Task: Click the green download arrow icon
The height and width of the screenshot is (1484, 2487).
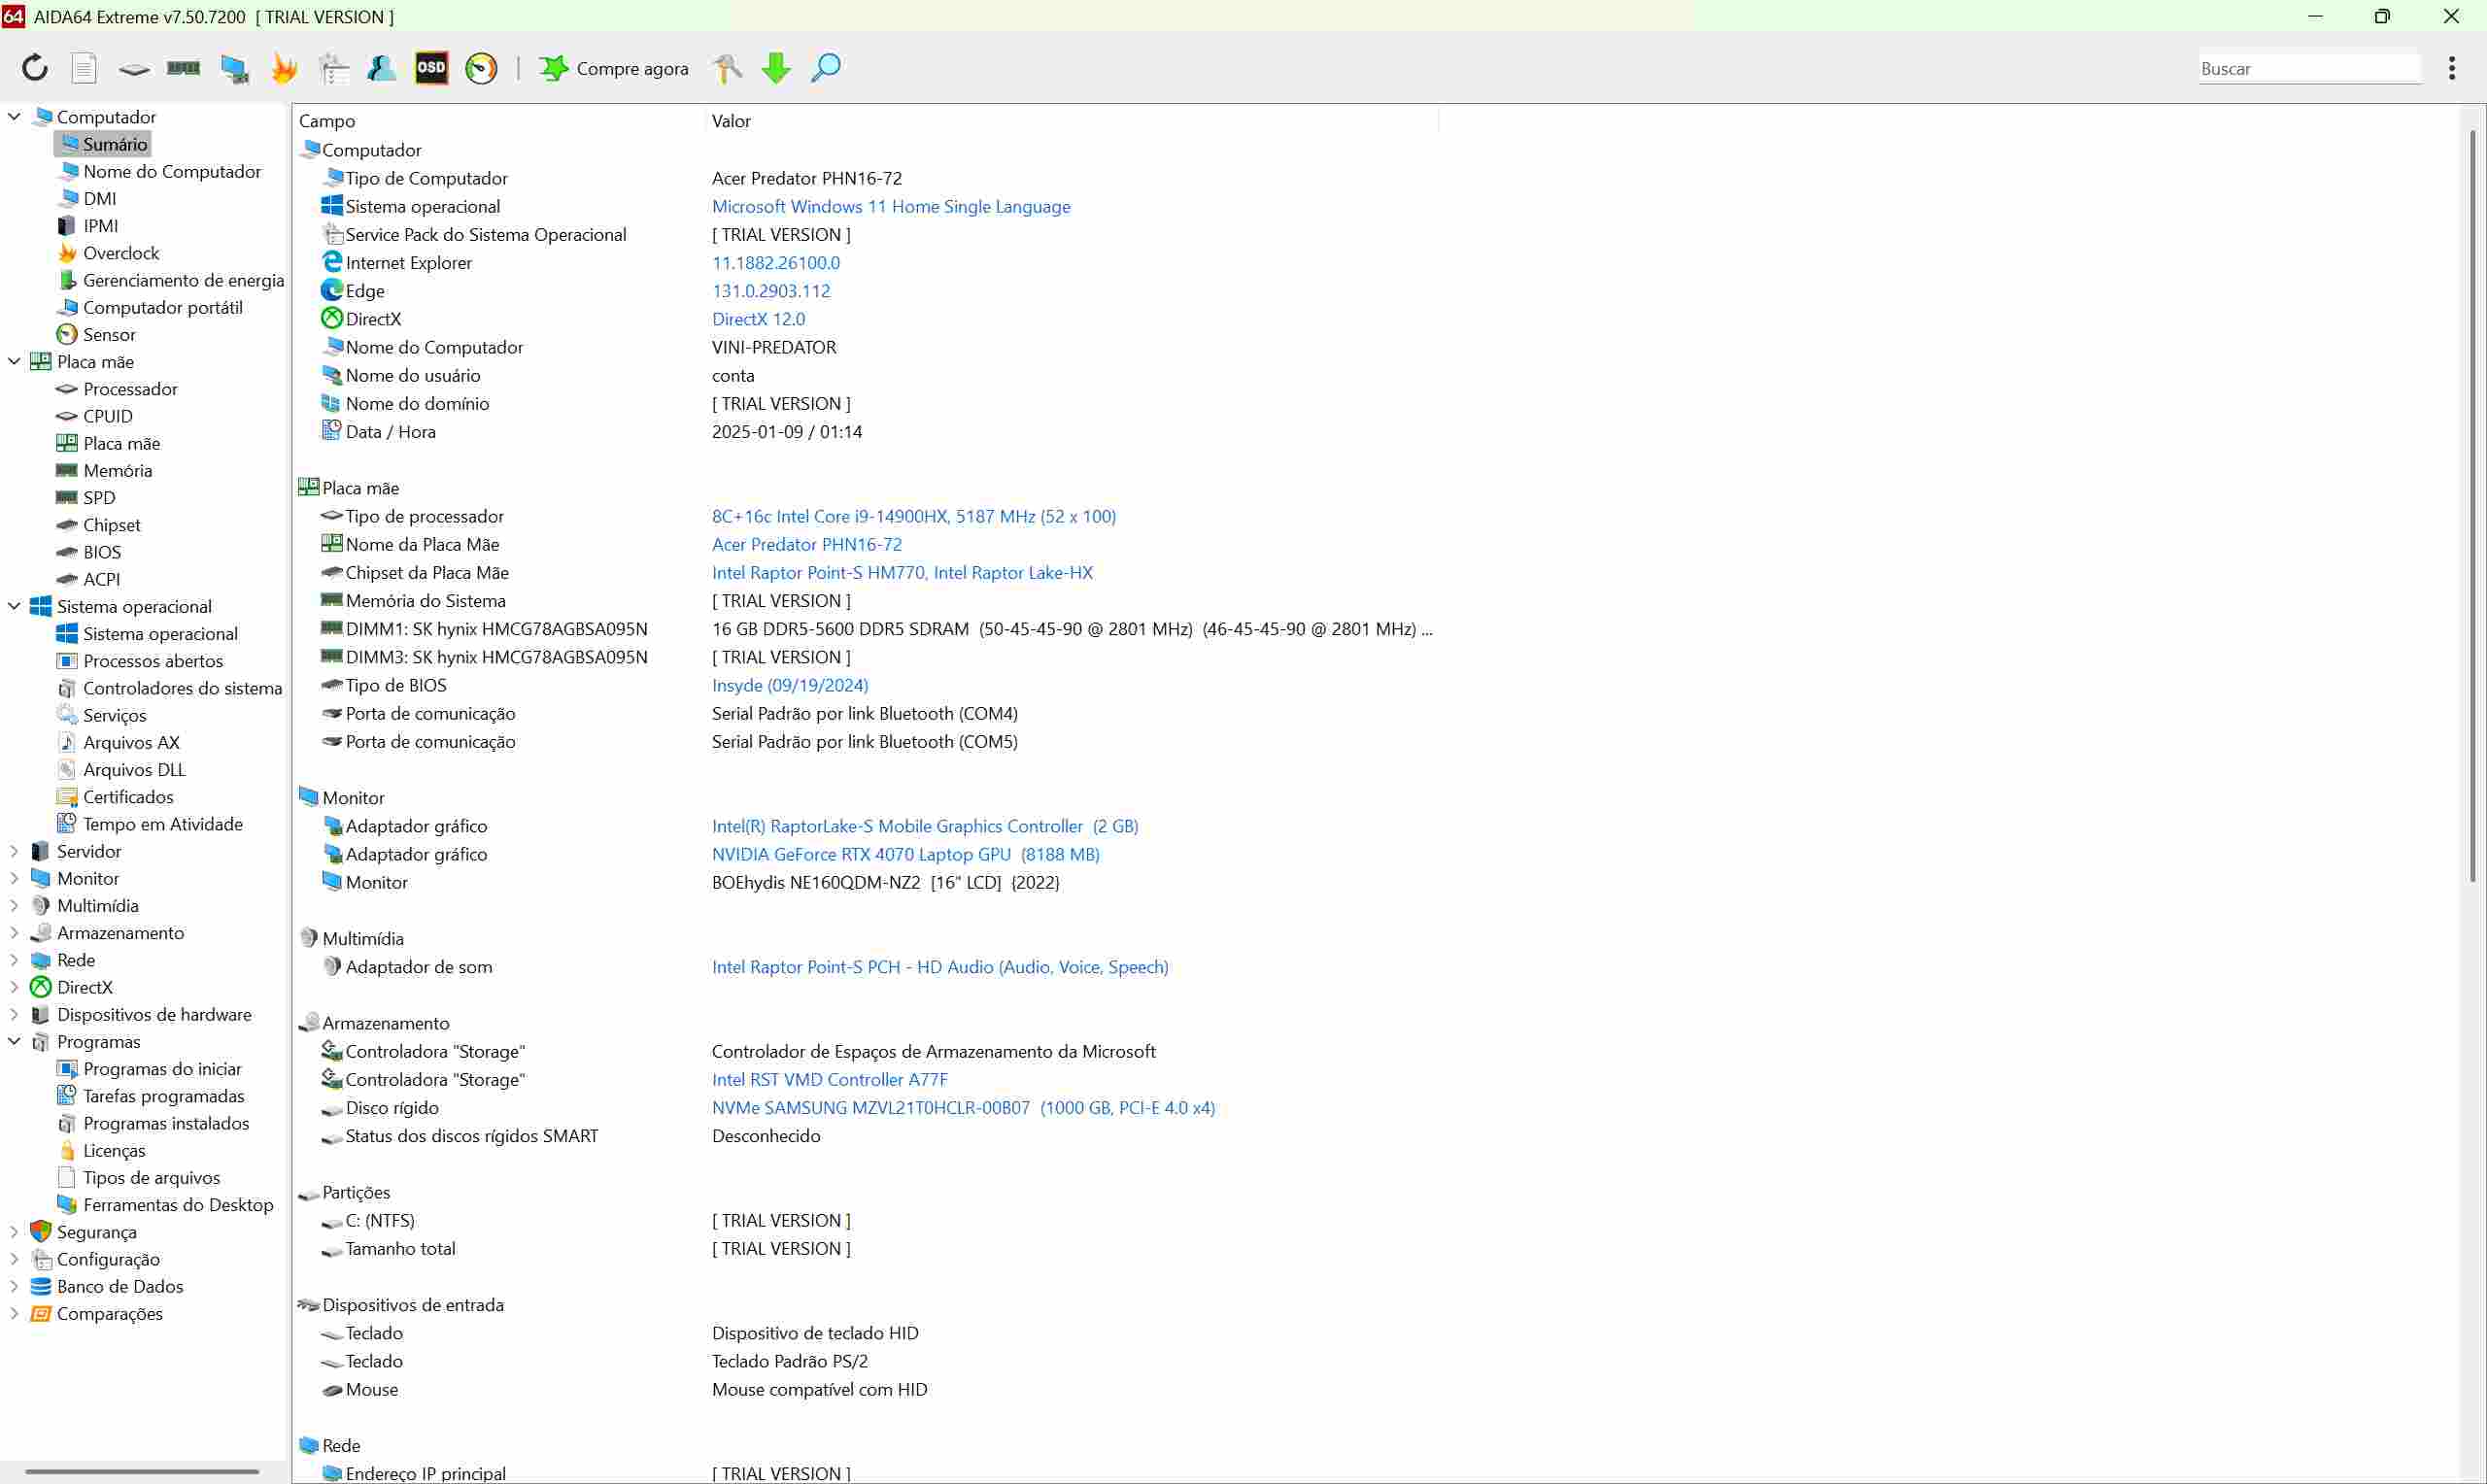Action: click(776, 68)
